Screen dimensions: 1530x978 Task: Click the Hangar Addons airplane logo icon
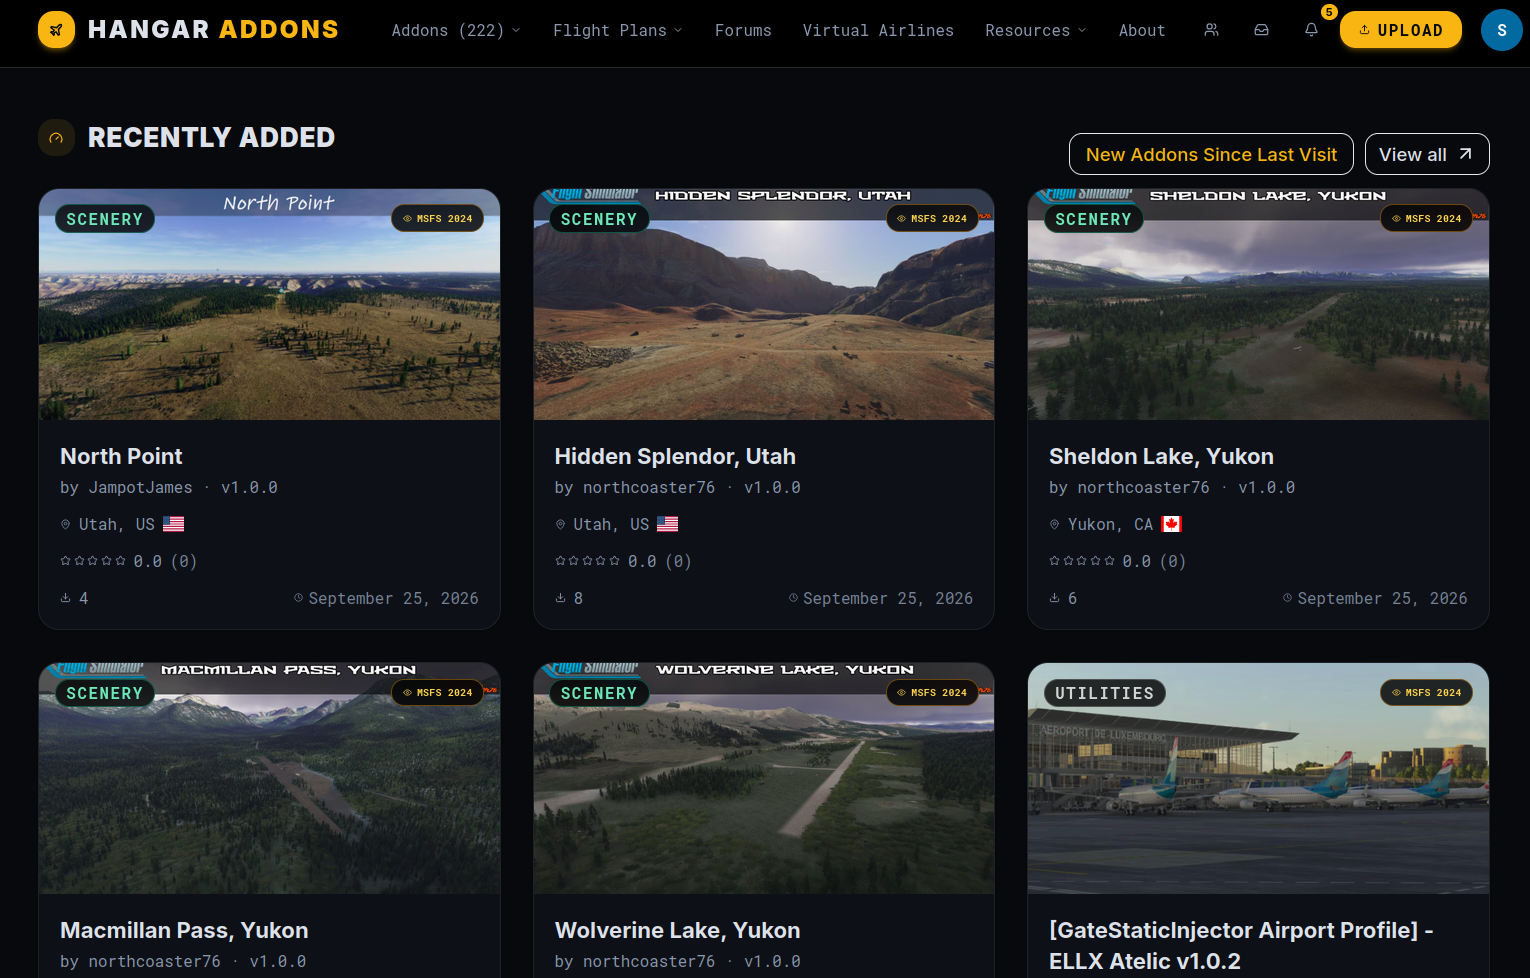pyautogui.click(x=56, y=30)
